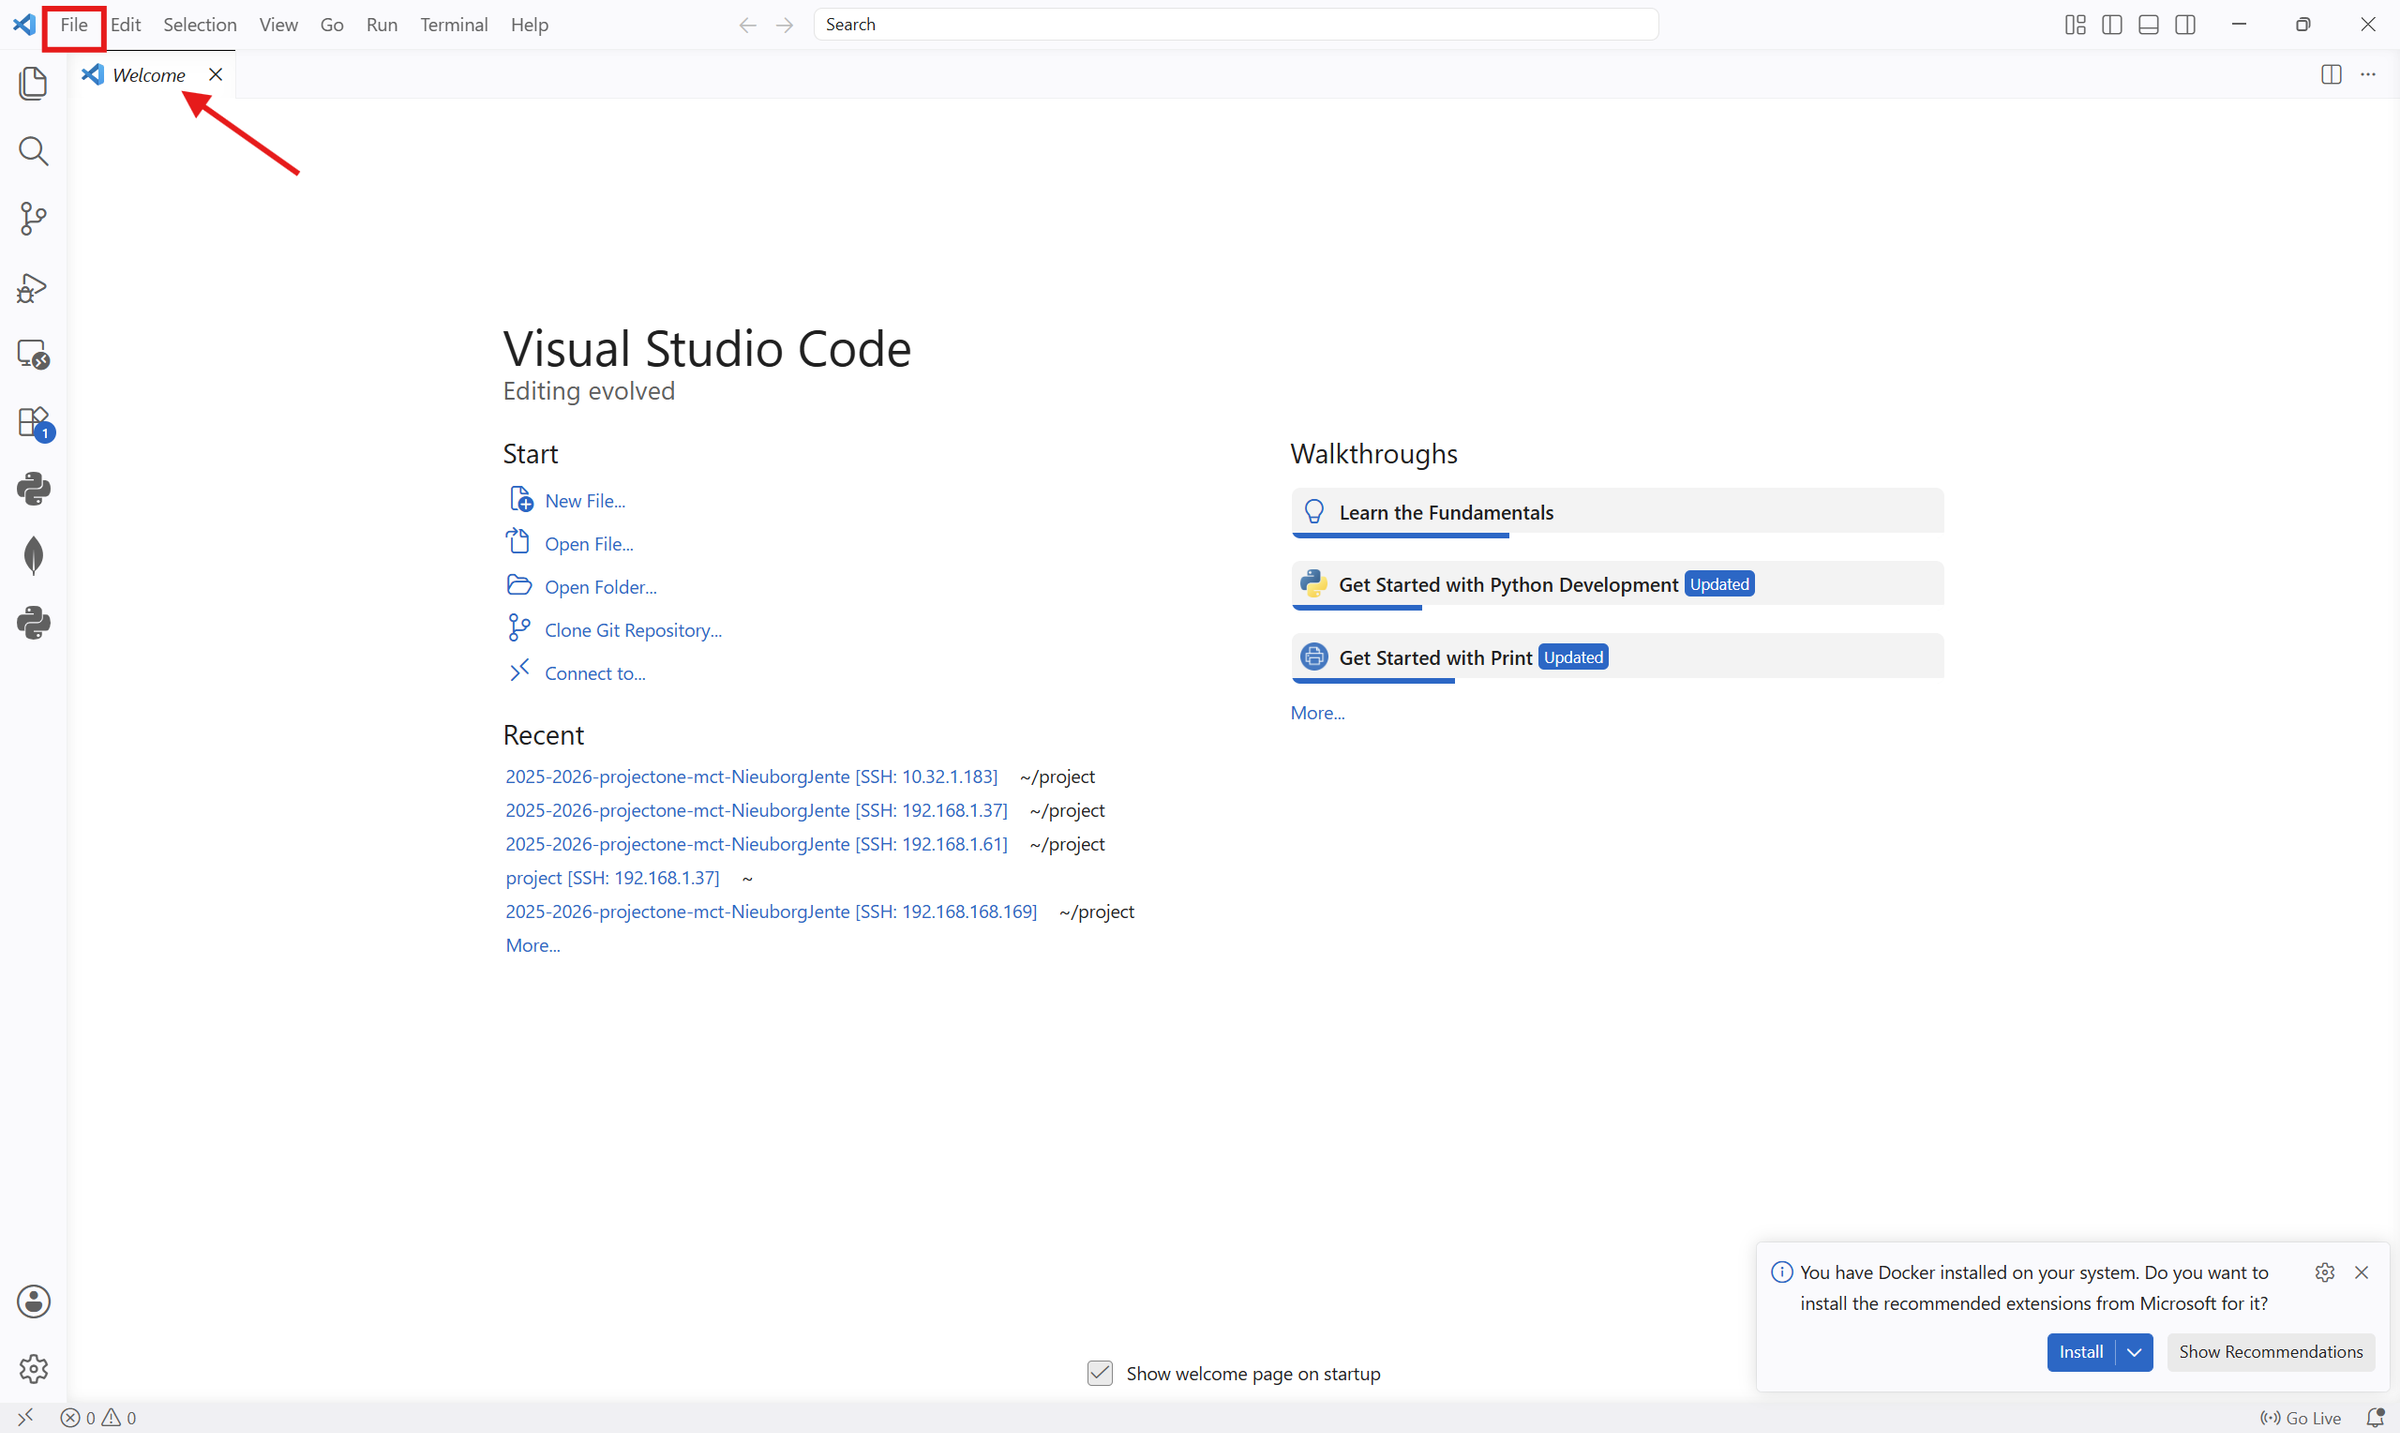
Task: Open recent 'project [SSH: 192.168.1.37]' entry
Action: 612,878
